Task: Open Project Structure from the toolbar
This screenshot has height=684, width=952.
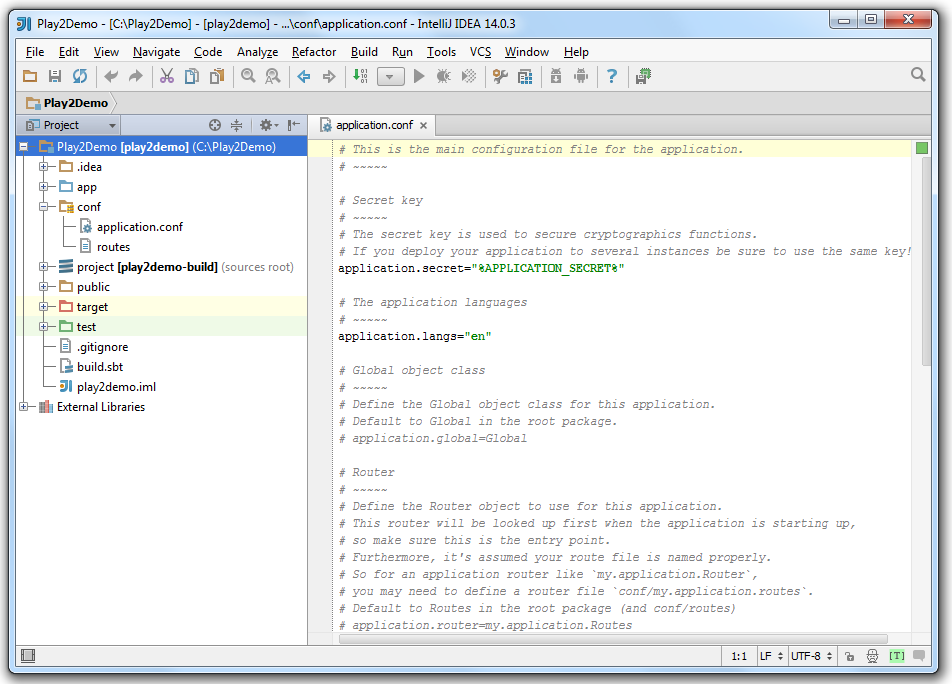Action: coord(524,76)
